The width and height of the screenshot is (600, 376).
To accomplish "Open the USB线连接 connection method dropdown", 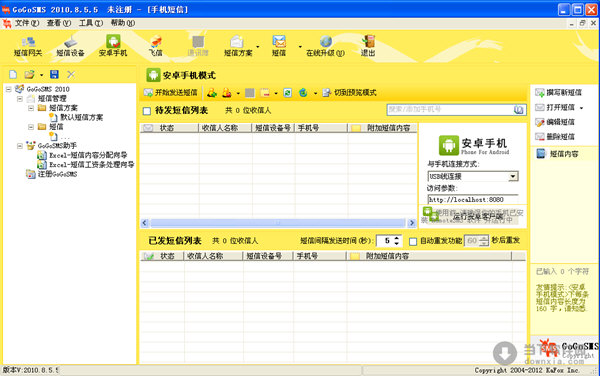I will pyautogui.click(x=513, y=176).
